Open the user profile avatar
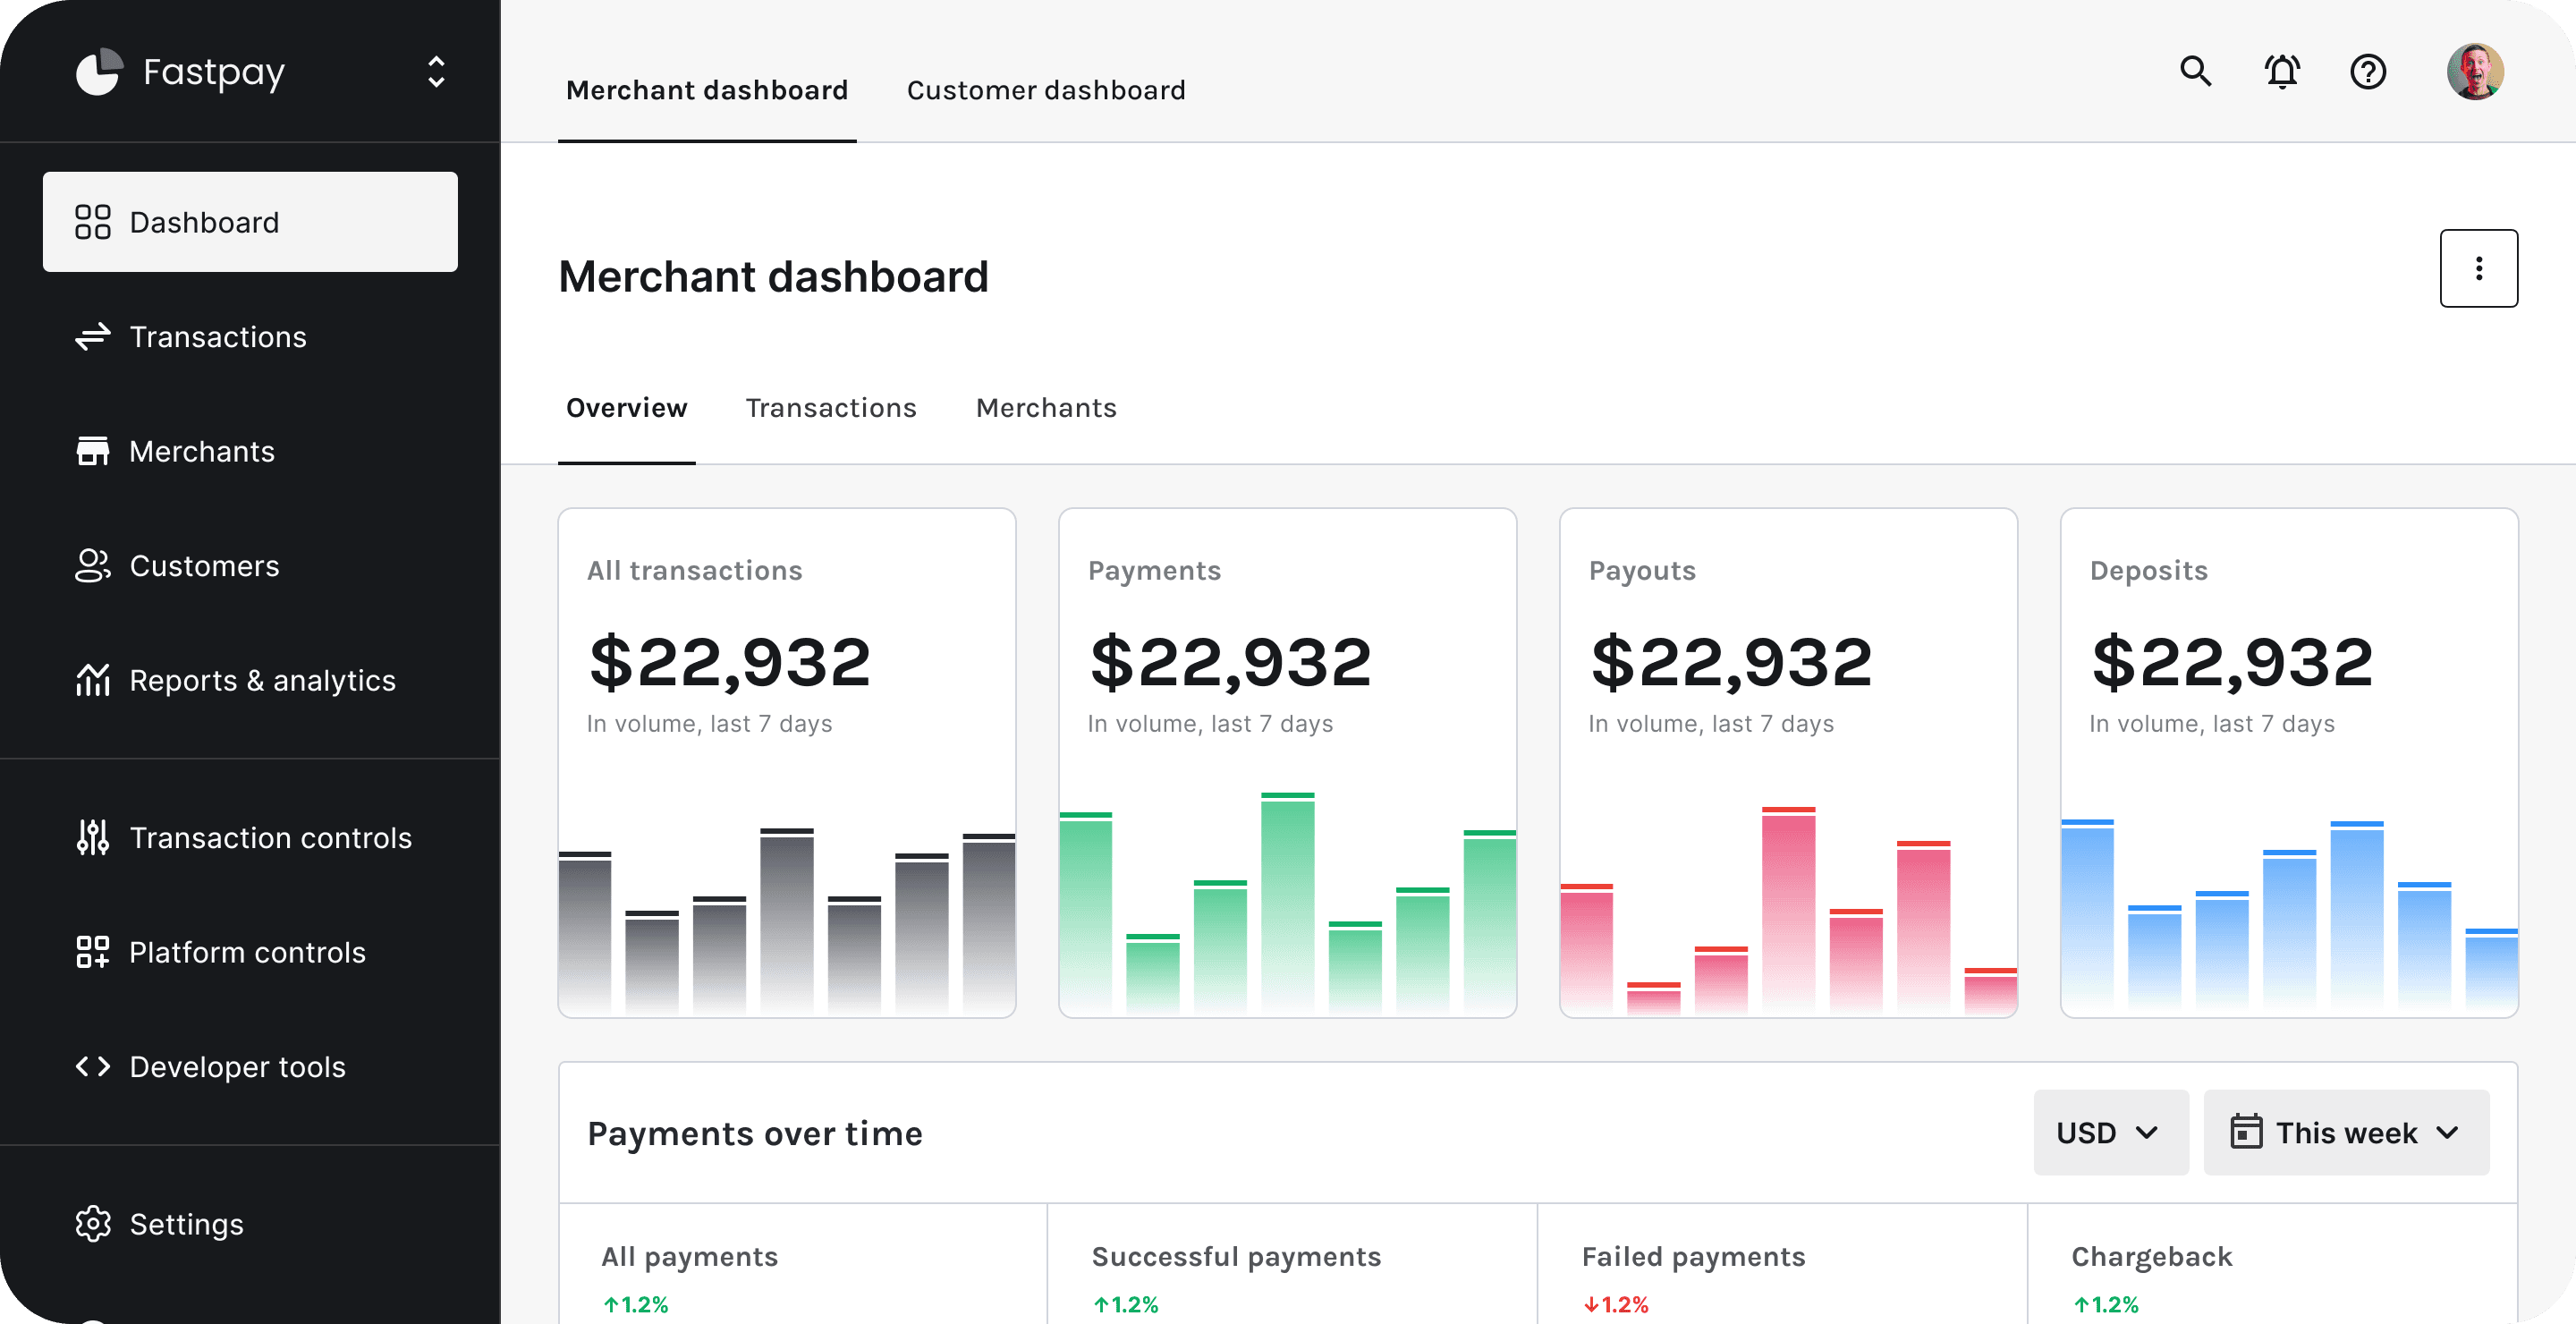Screen dimensions: 2576x1324 click(2474, 72)
